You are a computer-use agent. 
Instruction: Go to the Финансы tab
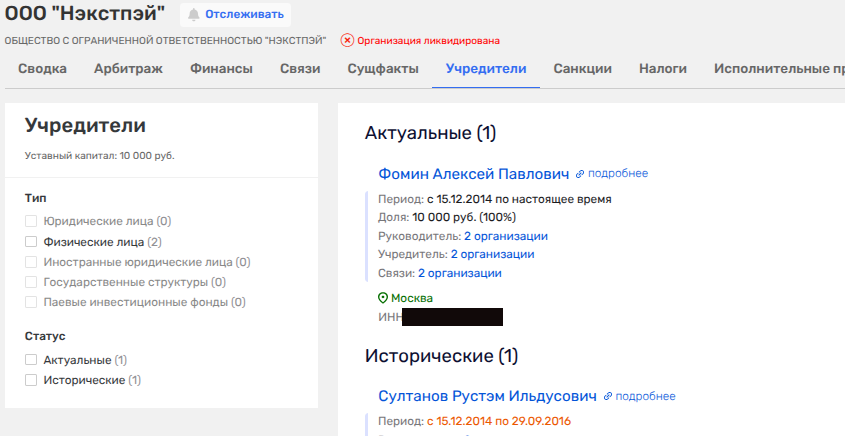(223, 69)
